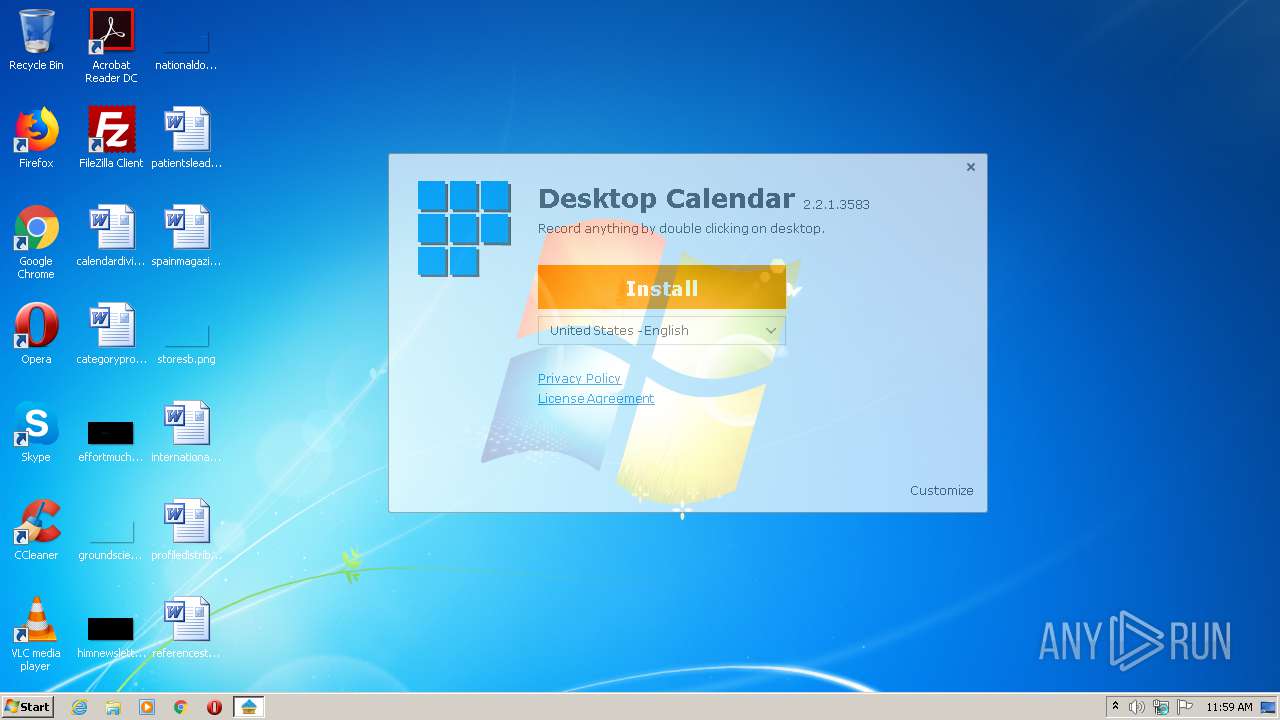This screenshot has width=1280, height=720.
Task: Select the Skype desktop shortcut
Action: coord(36,432)
